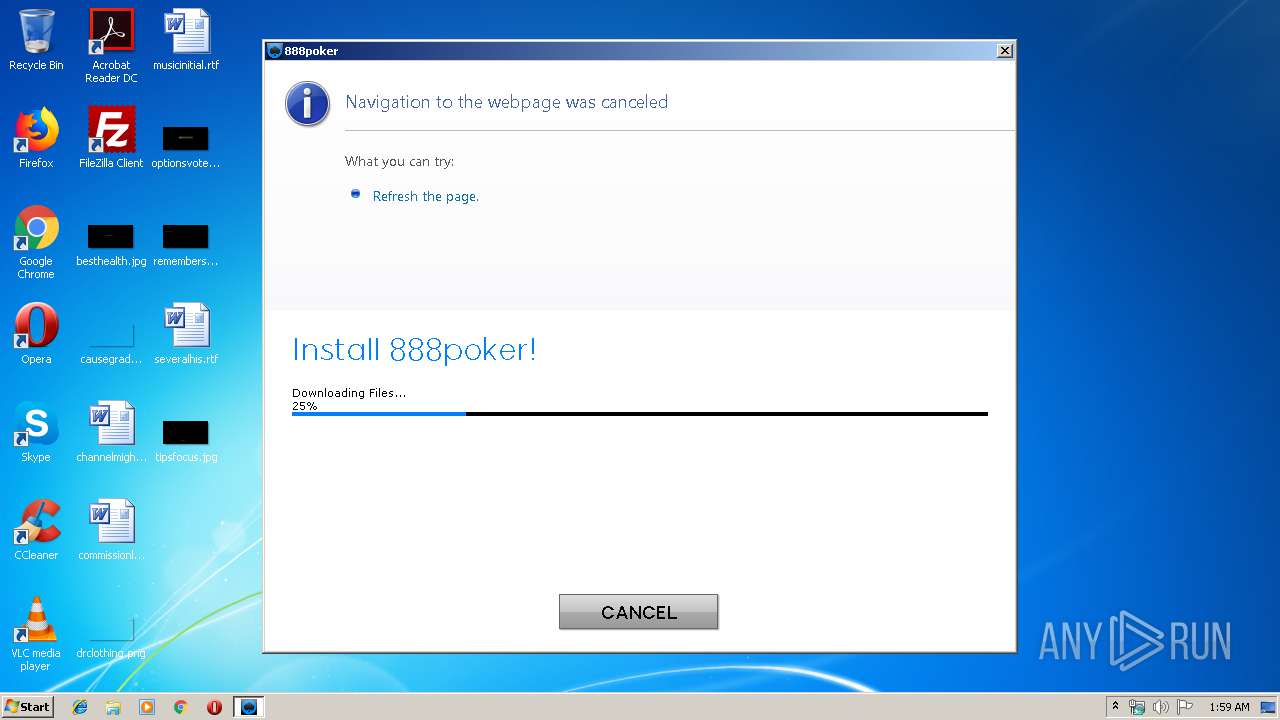1280x720 pixels.
Task: Click the 1:59 AM clock
Action: (1229, 707)
